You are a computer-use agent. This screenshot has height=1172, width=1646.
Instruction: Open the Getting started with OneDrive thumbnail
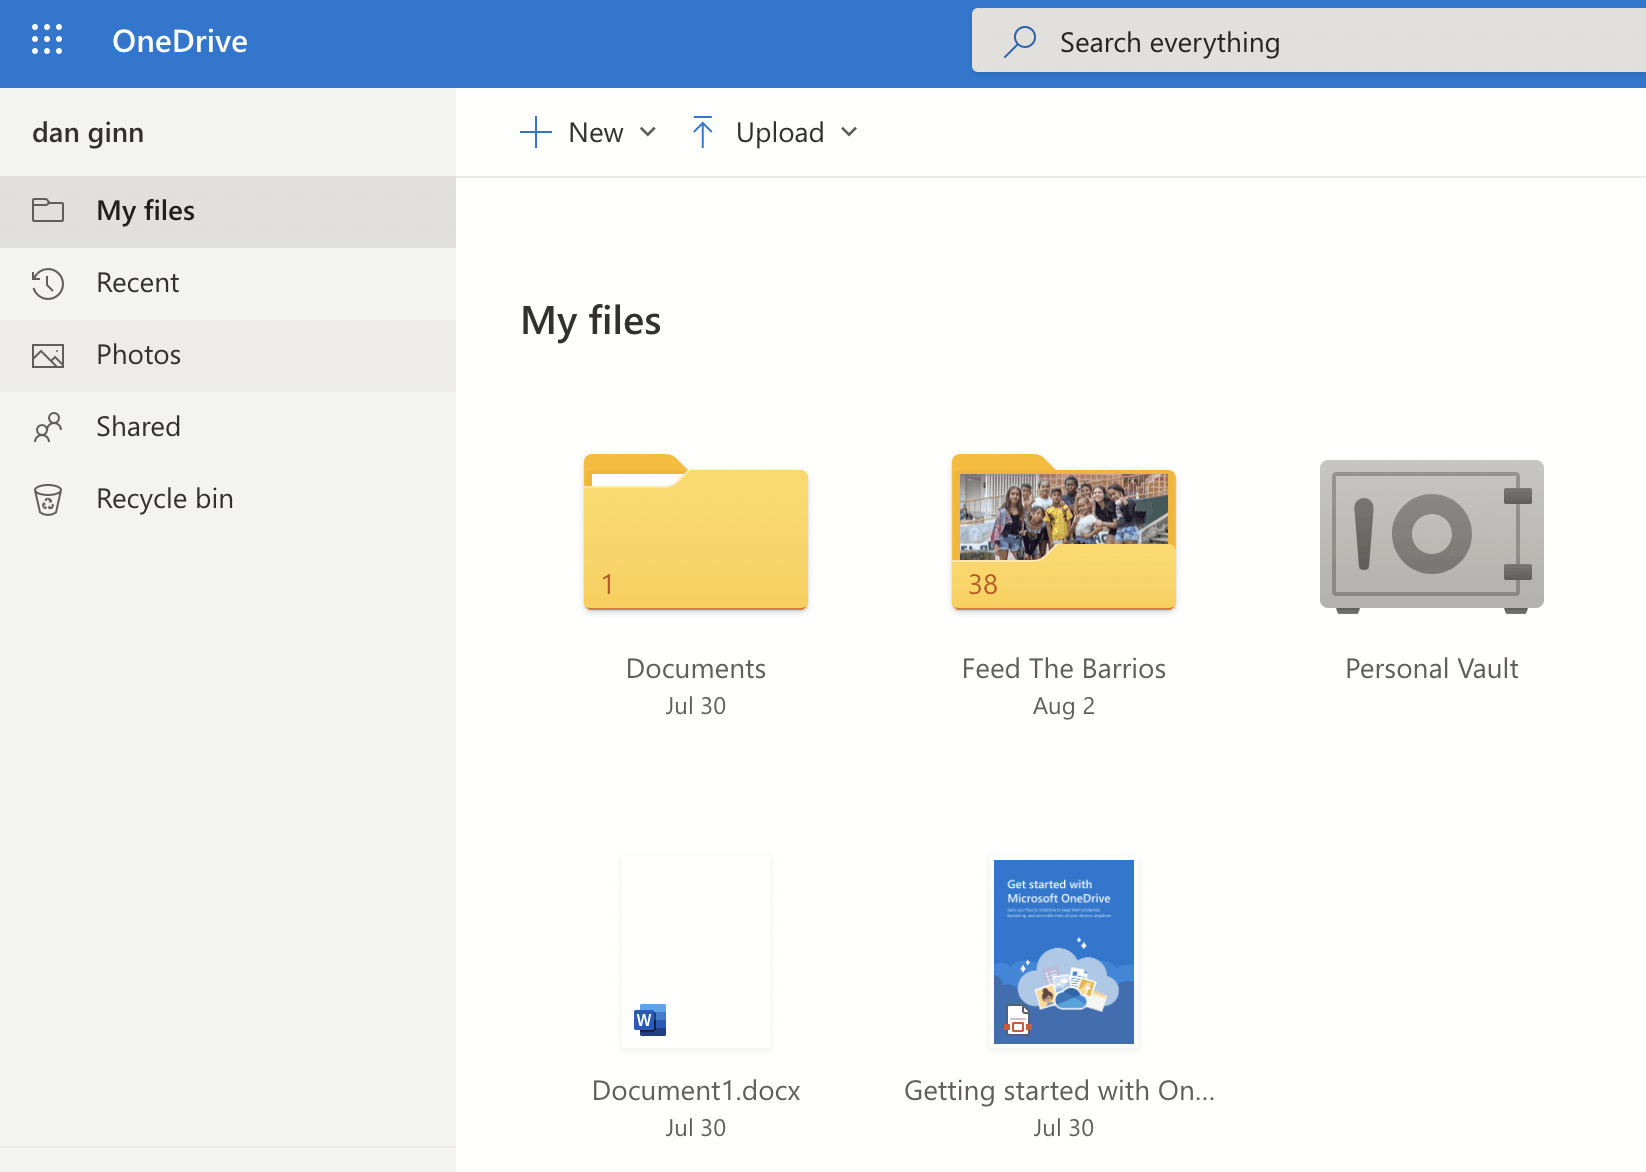(1063, 951)
